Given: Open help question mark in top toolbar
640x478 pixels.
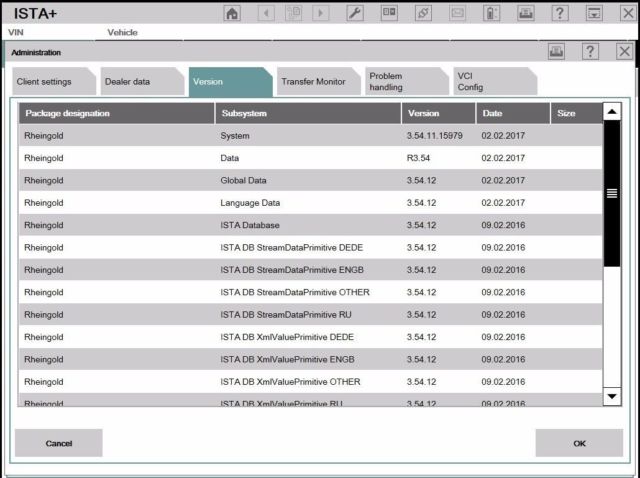Looking at the screenshot, I should [x=560, y=13].
